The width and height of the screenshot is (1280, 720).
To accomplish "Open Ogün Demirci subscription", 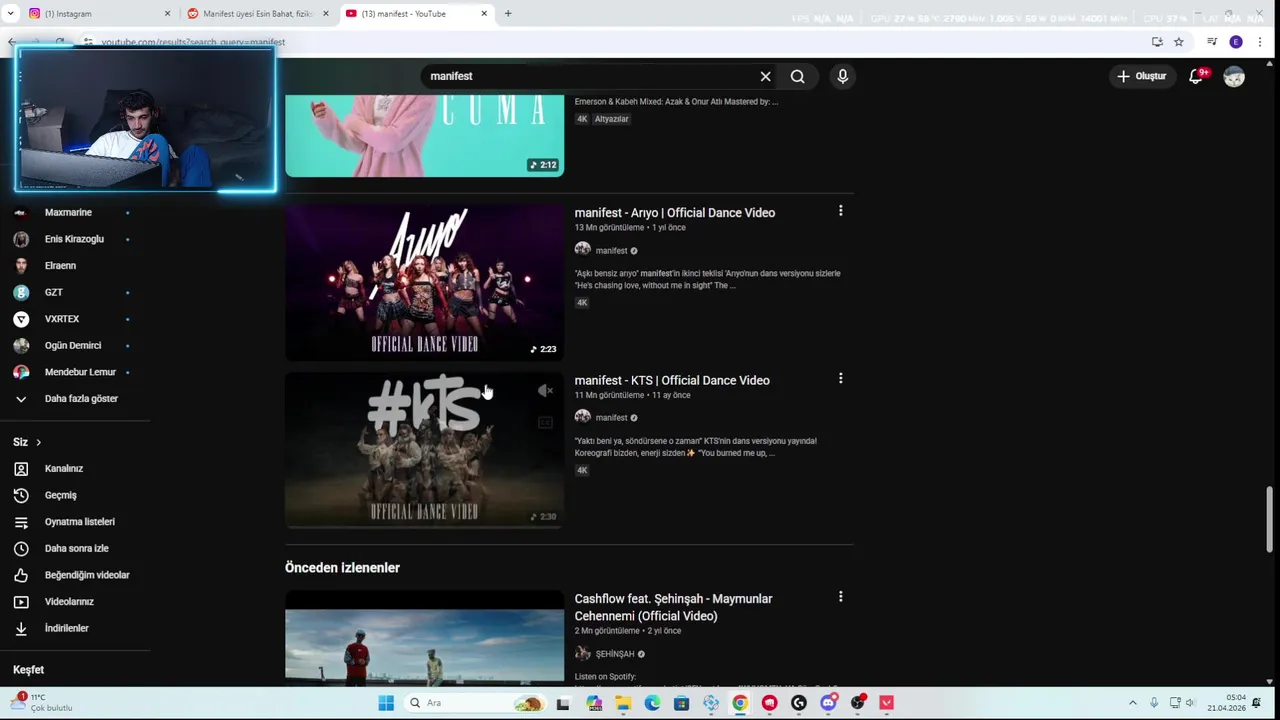I will [75, 345].
